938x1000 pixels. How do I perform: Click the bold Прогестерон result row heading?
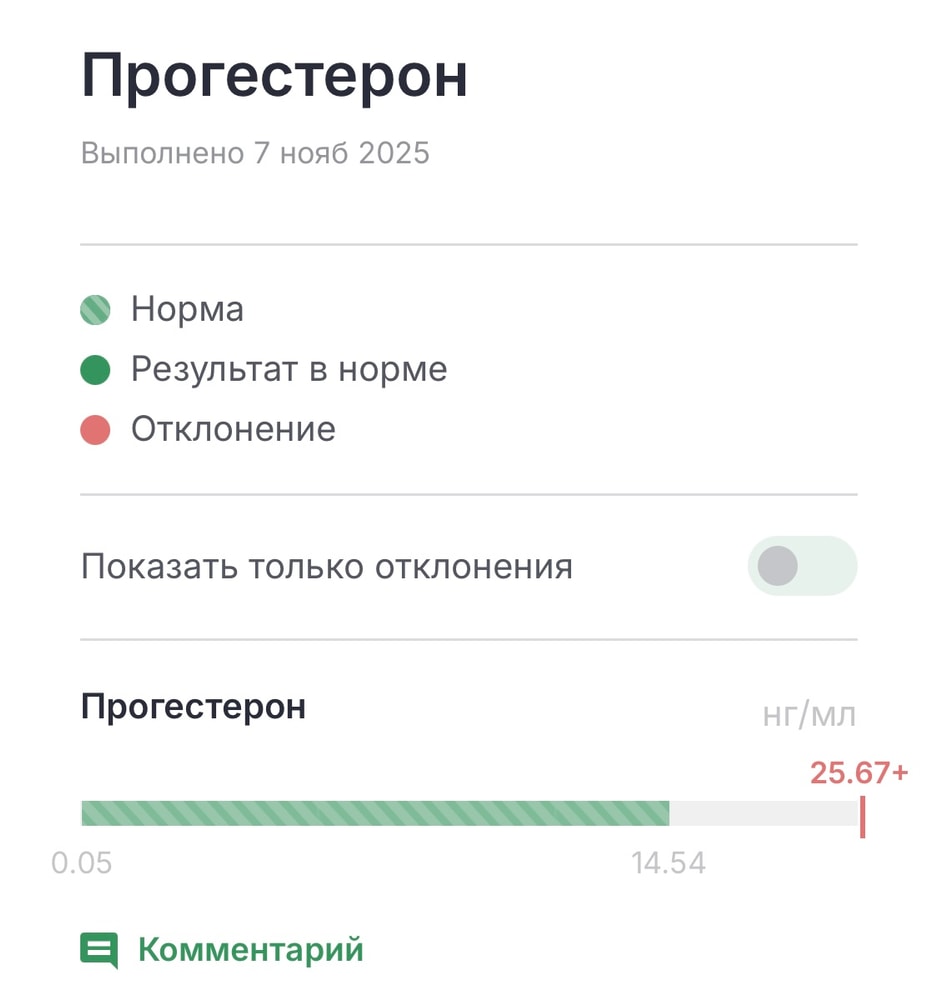click(x=193, y=707)
